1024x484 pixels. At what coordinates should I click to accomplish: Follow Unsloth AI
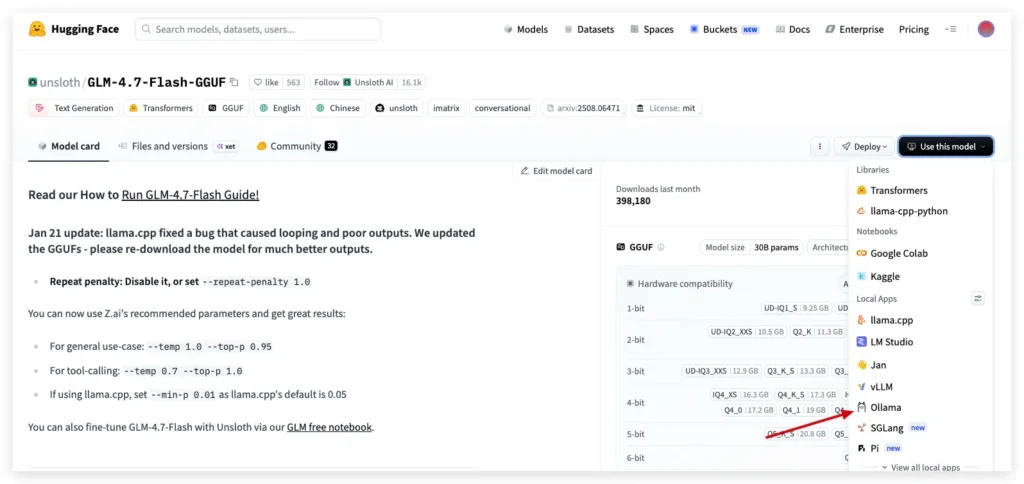click(353, 82)
